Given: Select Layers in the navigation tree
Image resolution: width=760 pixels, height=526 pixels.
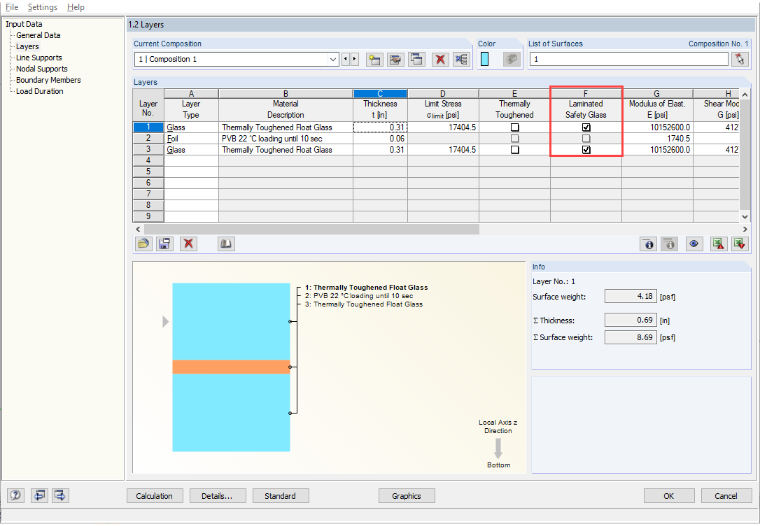Looking at the screenshot, I should pyautogui.click(x=28, y=47).
